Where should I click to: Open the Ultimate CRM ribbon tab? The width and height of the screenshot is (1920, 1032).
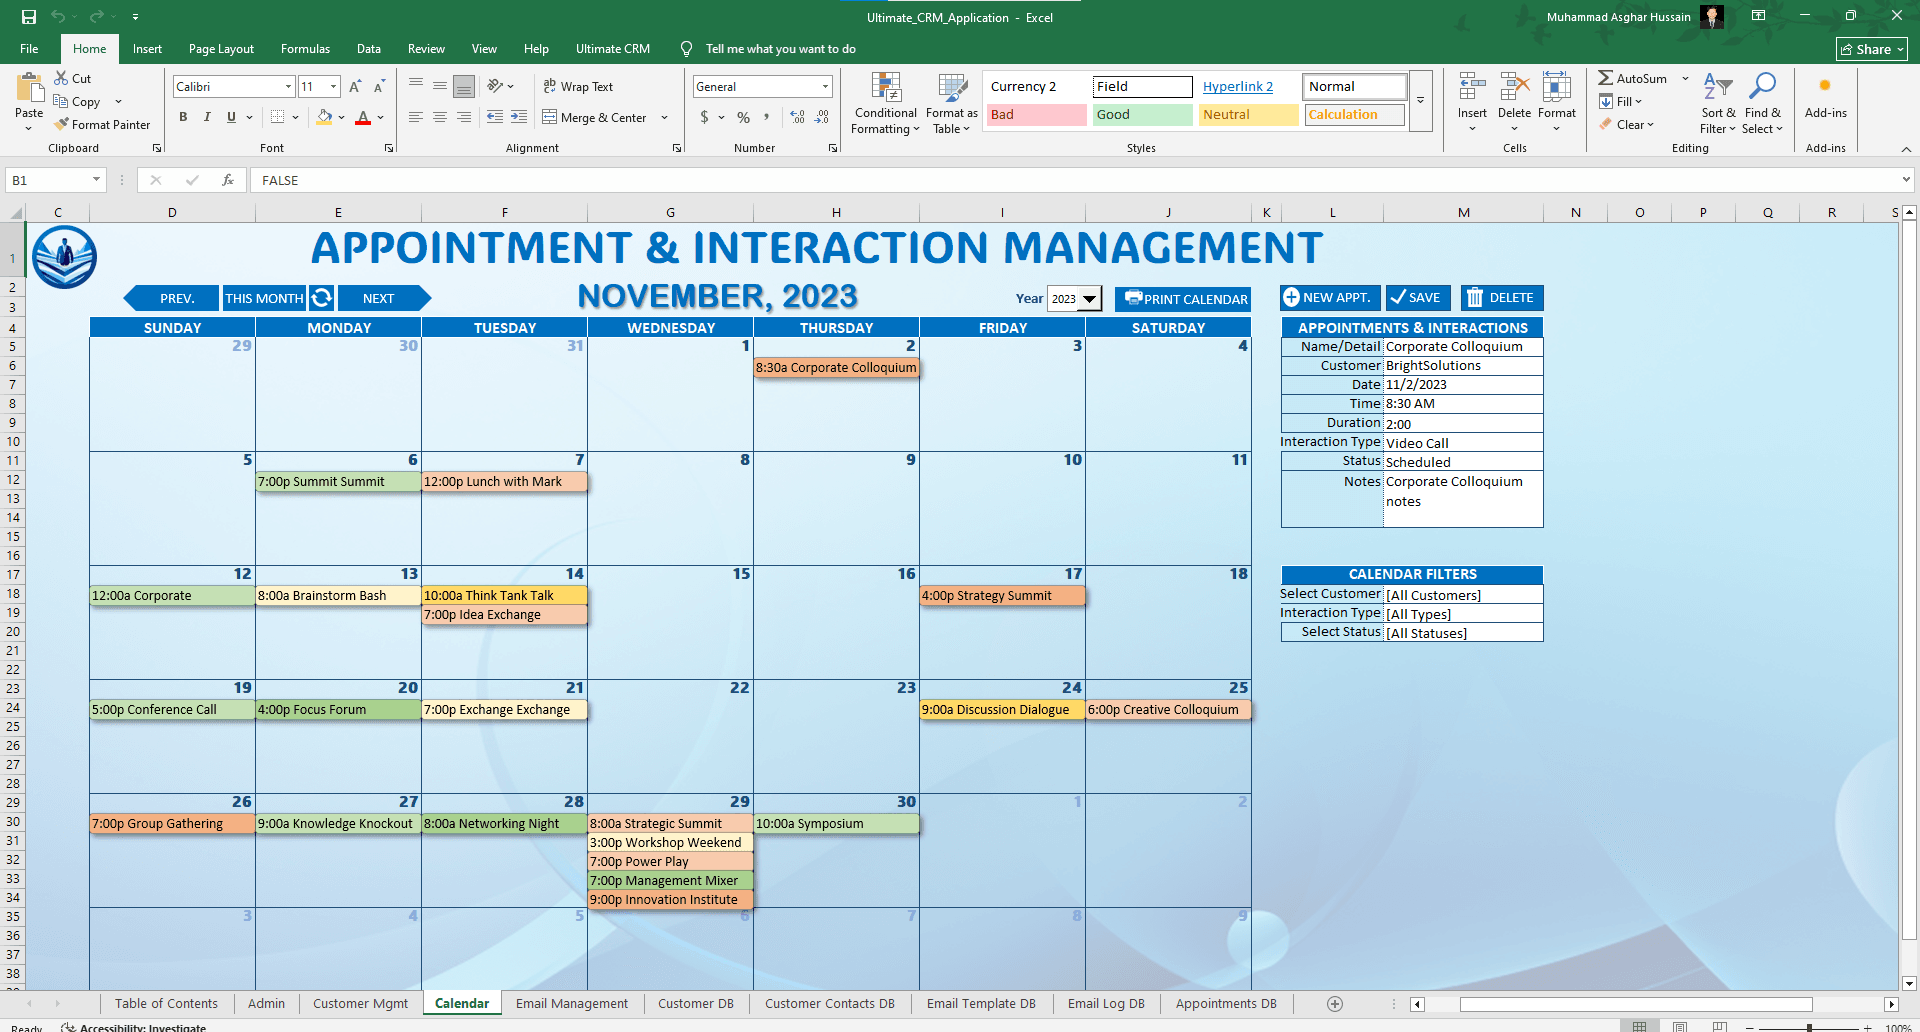pos(612,49)
